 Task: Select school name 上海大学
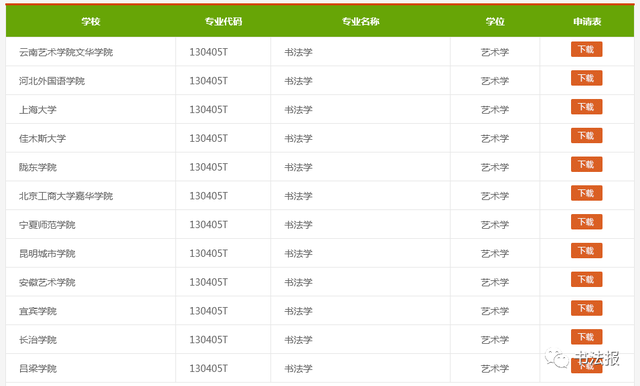coord(38,110)
